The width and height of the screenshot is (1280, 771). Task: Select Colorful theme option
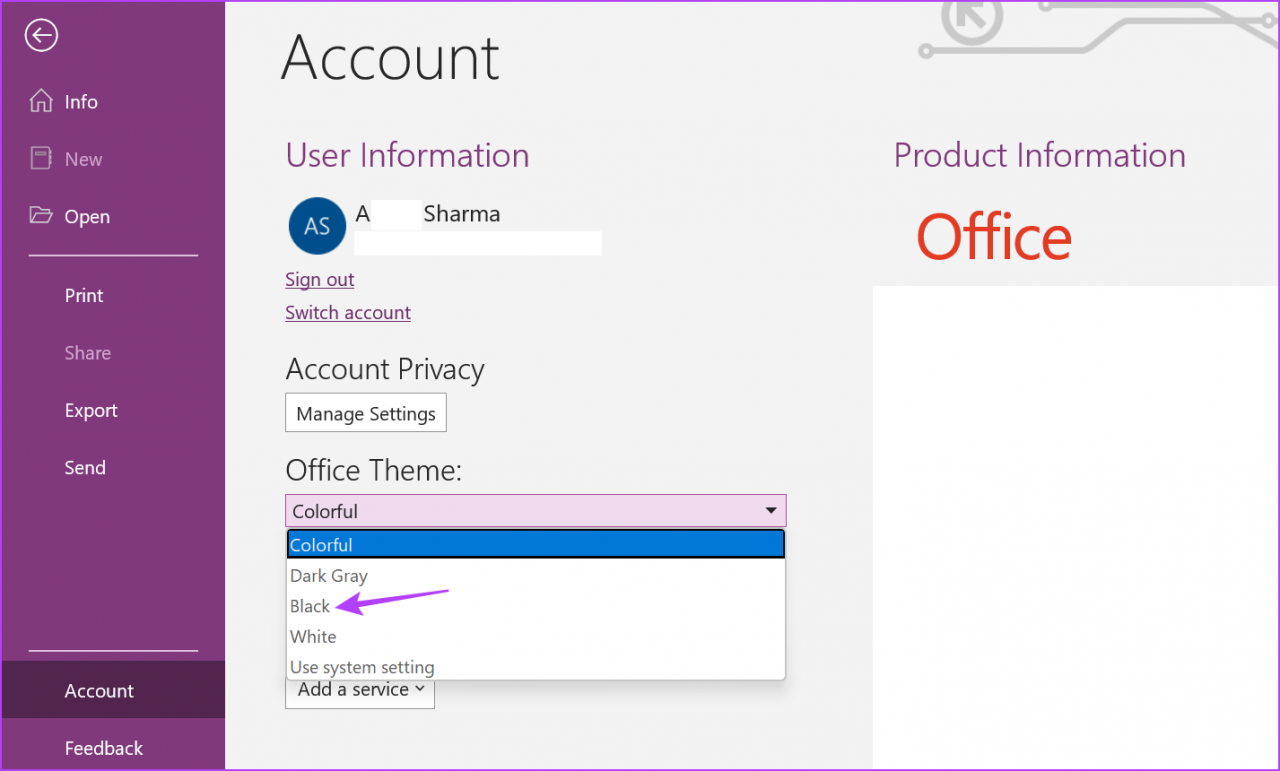point(321,545)
